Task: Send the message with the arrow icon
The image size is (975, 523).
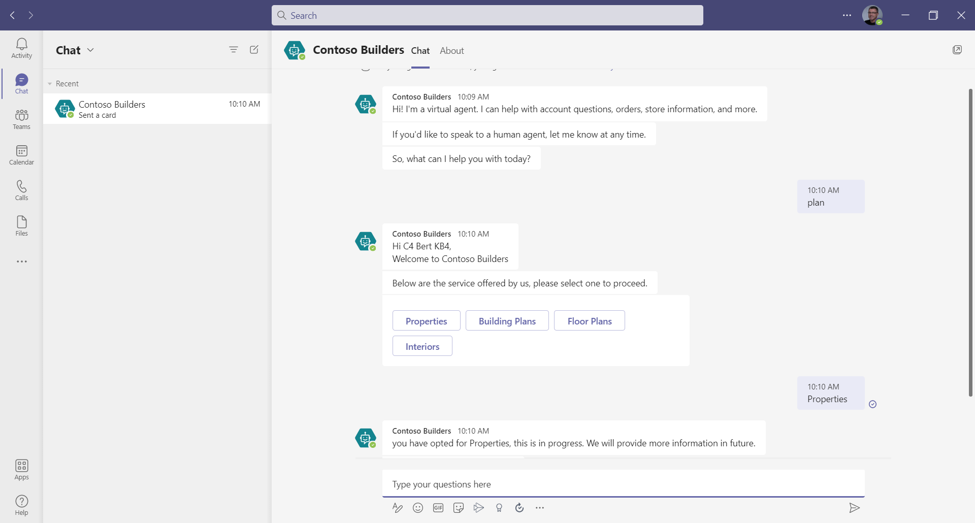Action: pyautogui.click(x=854, y=508)
